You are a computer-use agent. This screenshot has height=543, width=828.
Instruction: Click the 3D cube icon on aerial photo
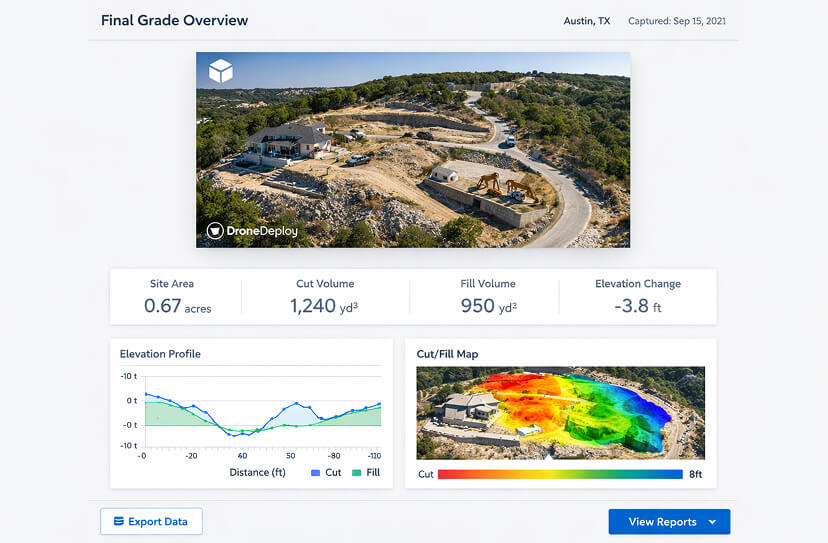pos(220,71)
